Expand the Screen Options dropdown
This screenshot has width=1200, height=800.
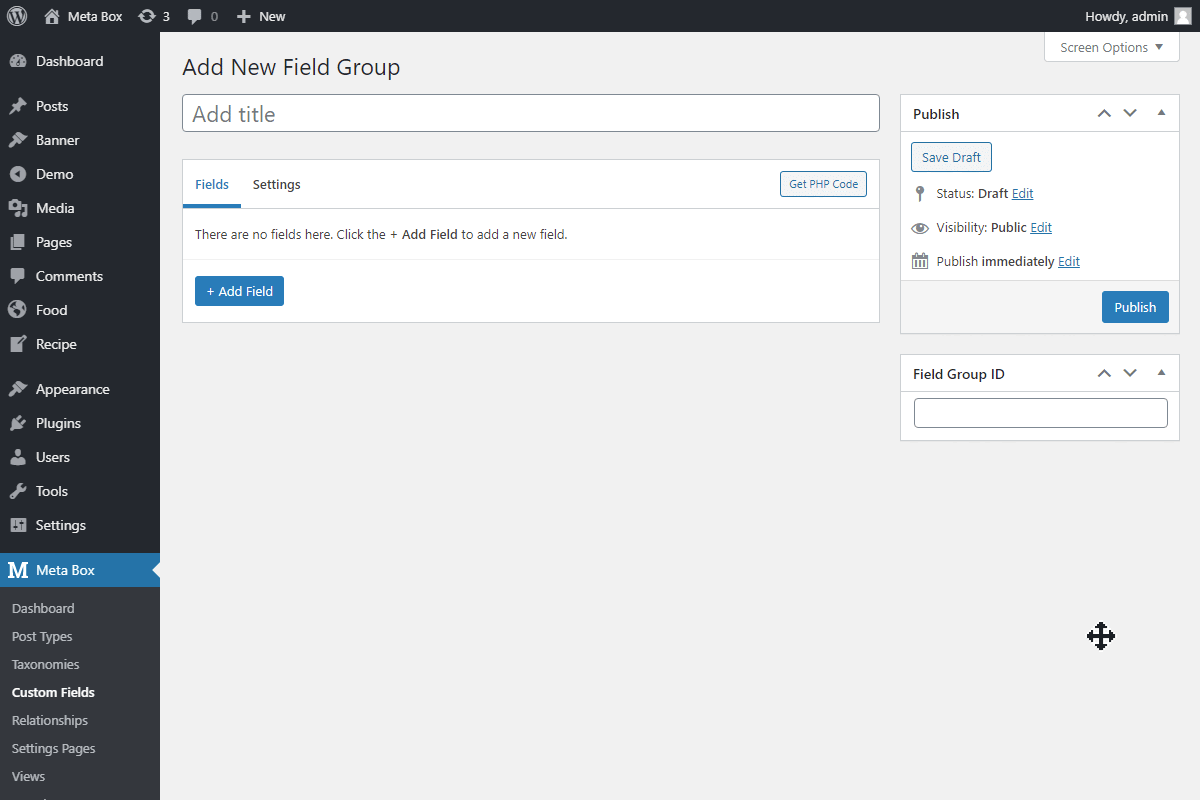tap(1111, 47)
